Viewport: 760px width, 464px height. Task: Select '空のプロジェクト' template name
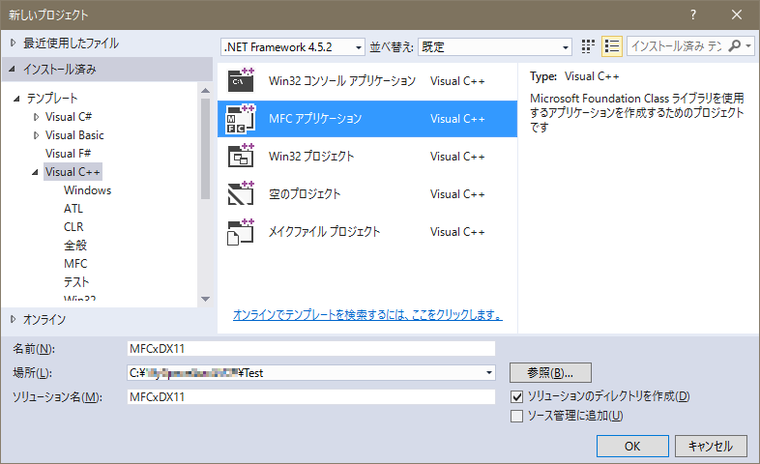click(x=305, y=193)
